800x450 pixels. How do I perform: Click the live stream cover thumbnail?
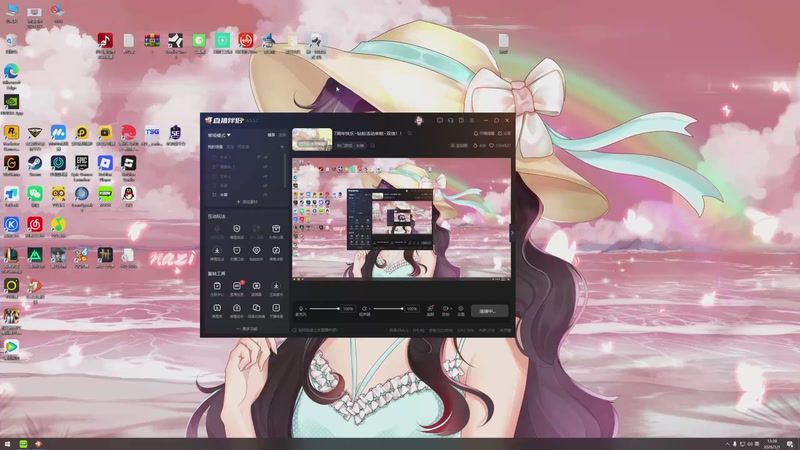312,139
